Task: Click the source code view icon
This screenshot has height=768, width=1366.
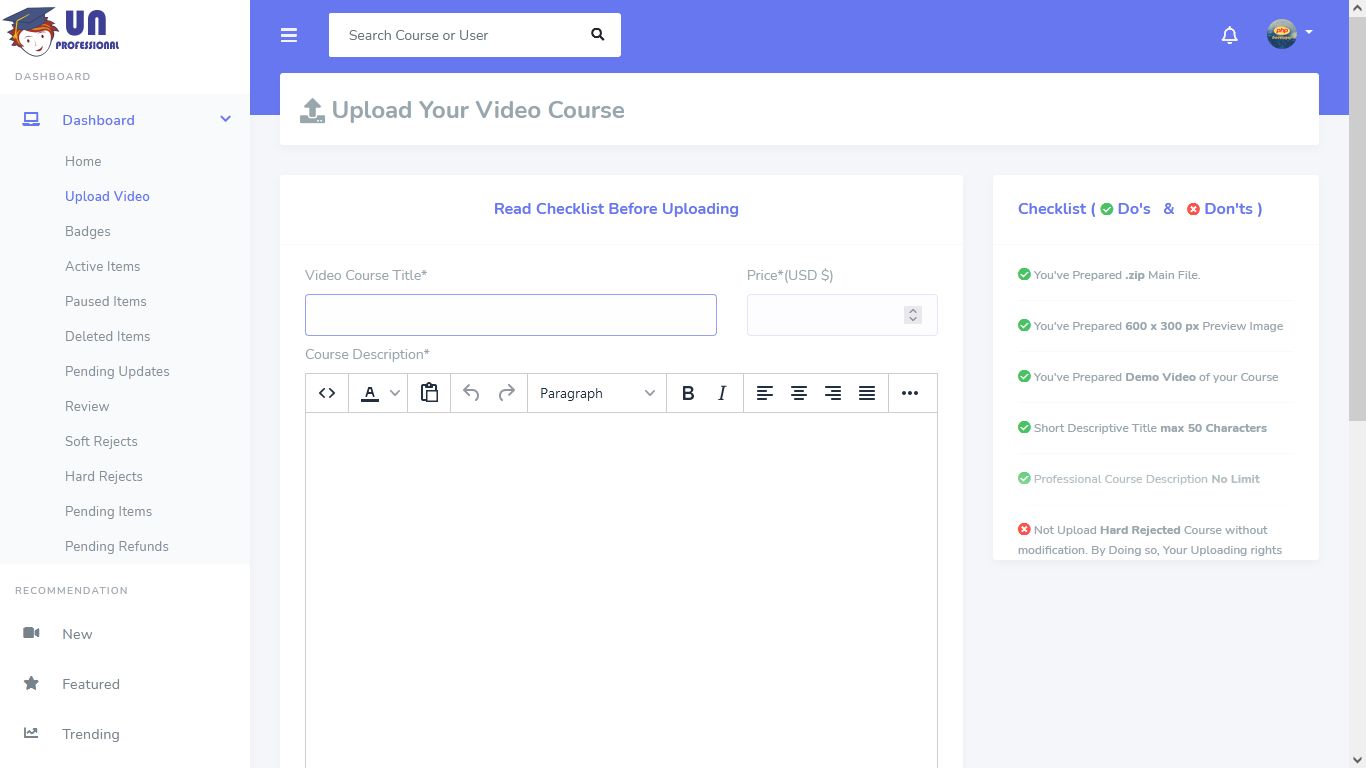Action: pos(327,393)
